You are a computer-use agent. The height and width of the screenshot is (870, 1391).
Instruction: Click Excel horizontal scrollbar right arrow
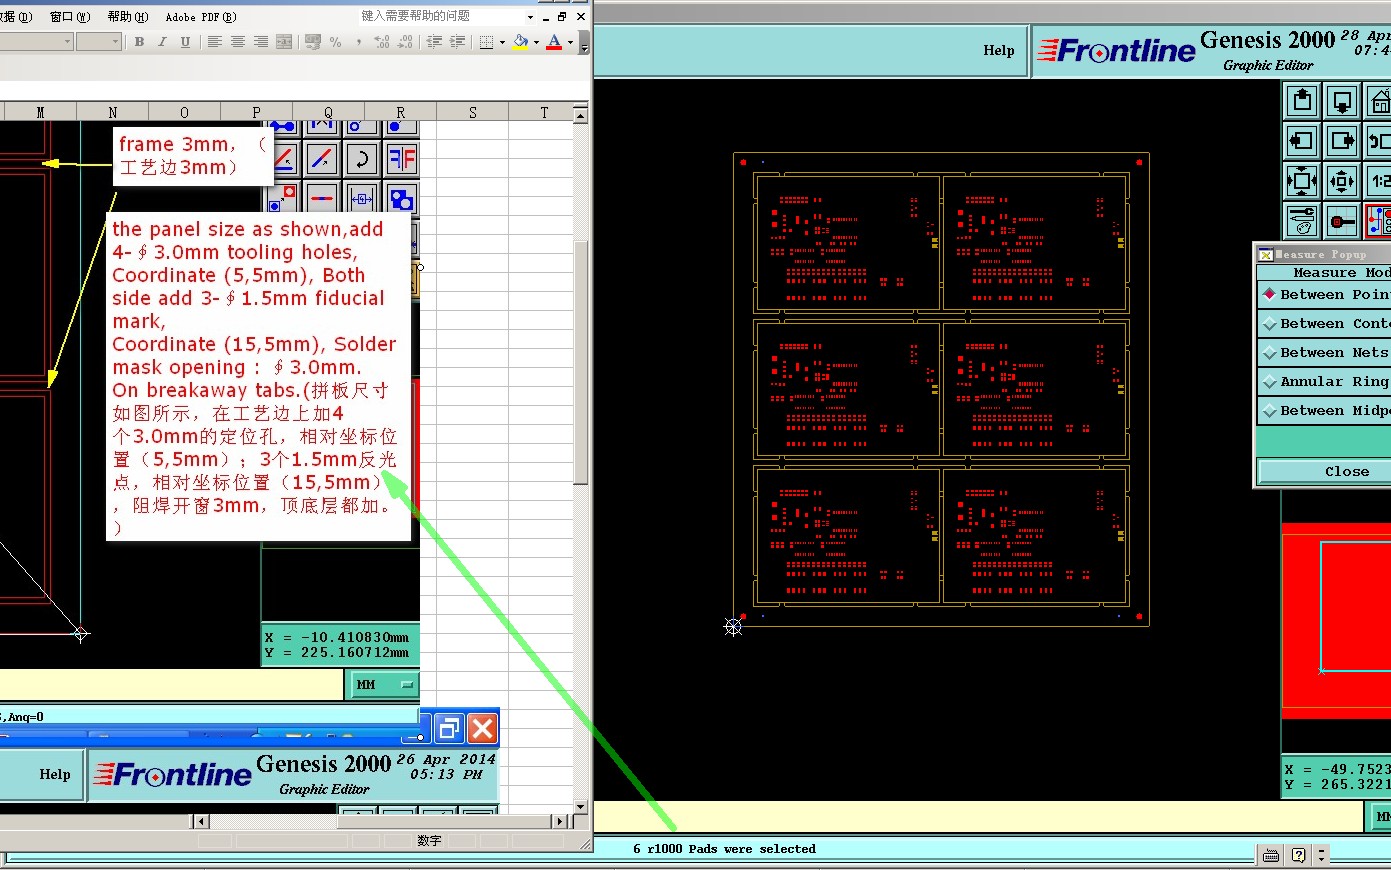(x=558, y=821)
